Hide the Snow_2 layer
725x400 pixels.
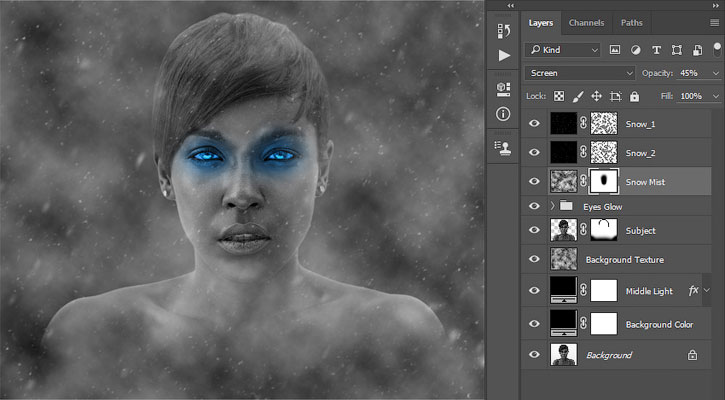click(x=534, y=152)
